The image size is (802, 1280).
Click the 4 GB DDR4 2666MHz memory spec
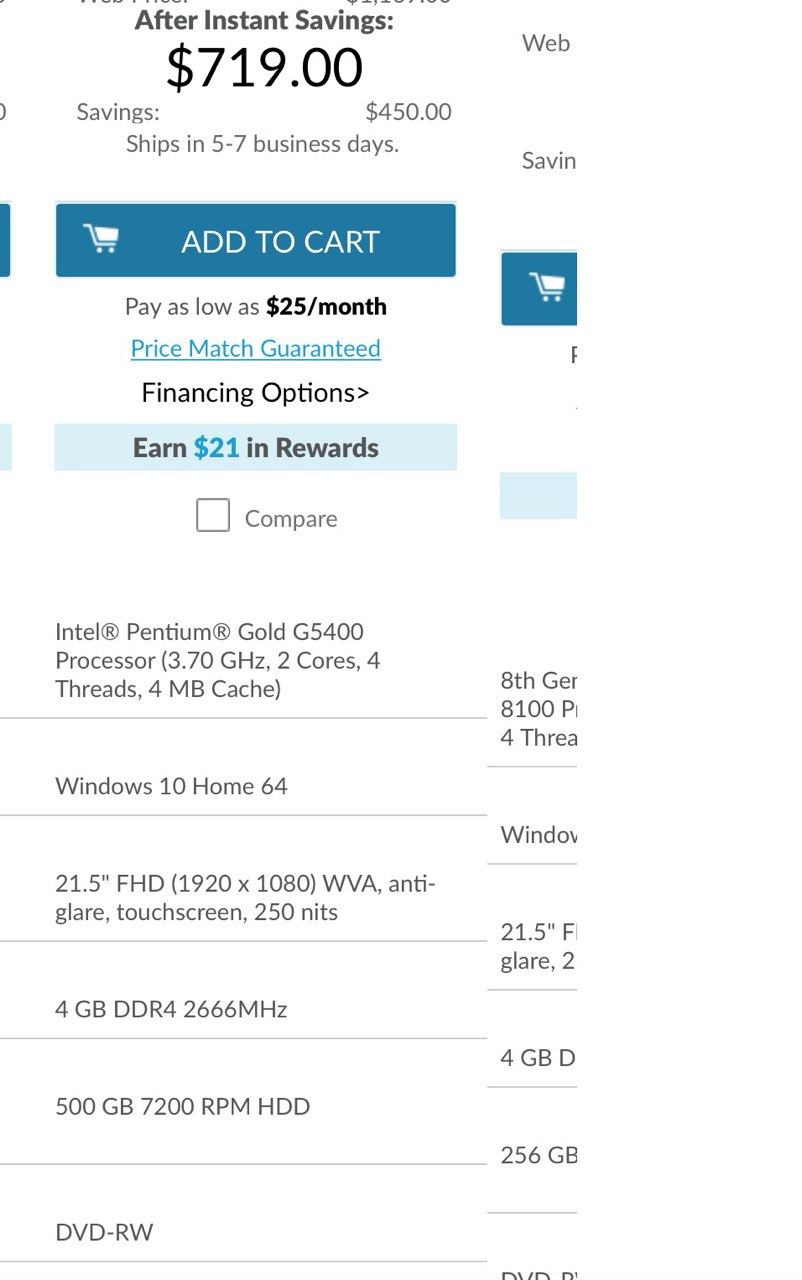(171, 1009)
